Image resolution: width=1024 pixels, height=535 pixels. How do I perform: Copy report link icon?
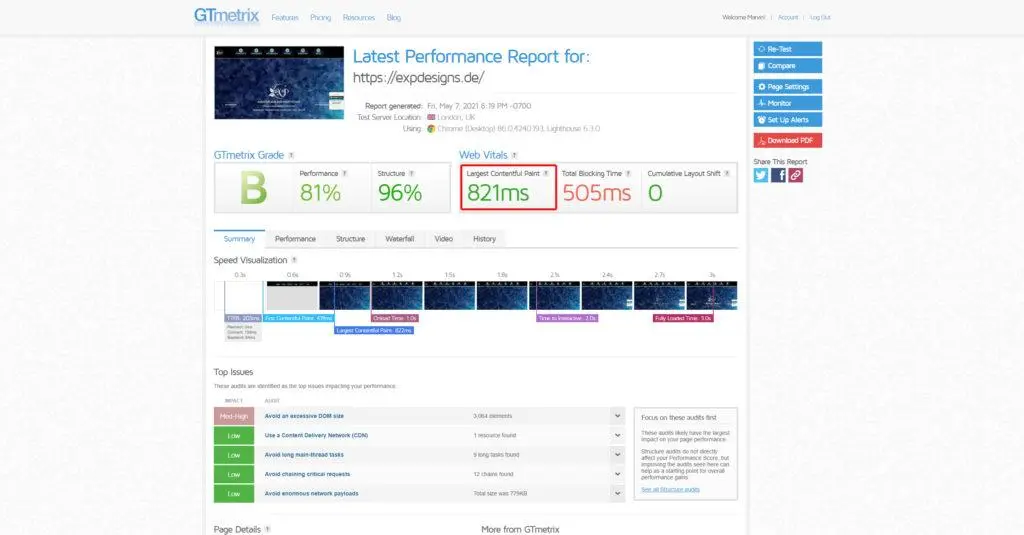tap(795, 175)
